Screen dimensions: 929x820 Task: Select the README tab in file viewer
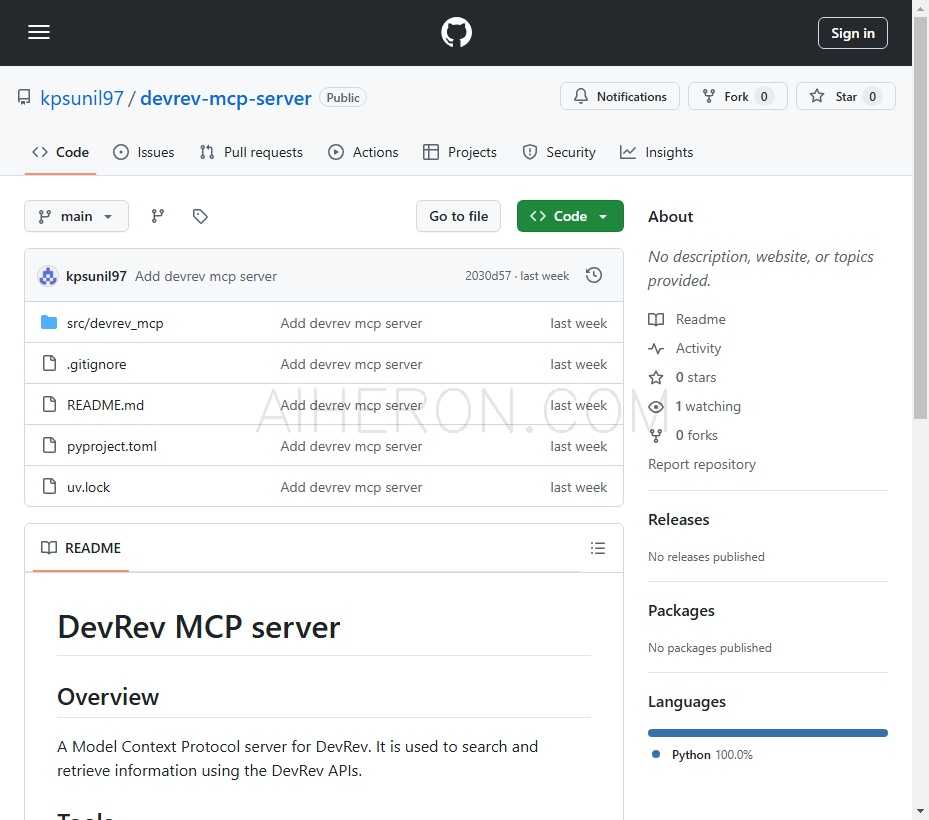(x=81, y=548)
